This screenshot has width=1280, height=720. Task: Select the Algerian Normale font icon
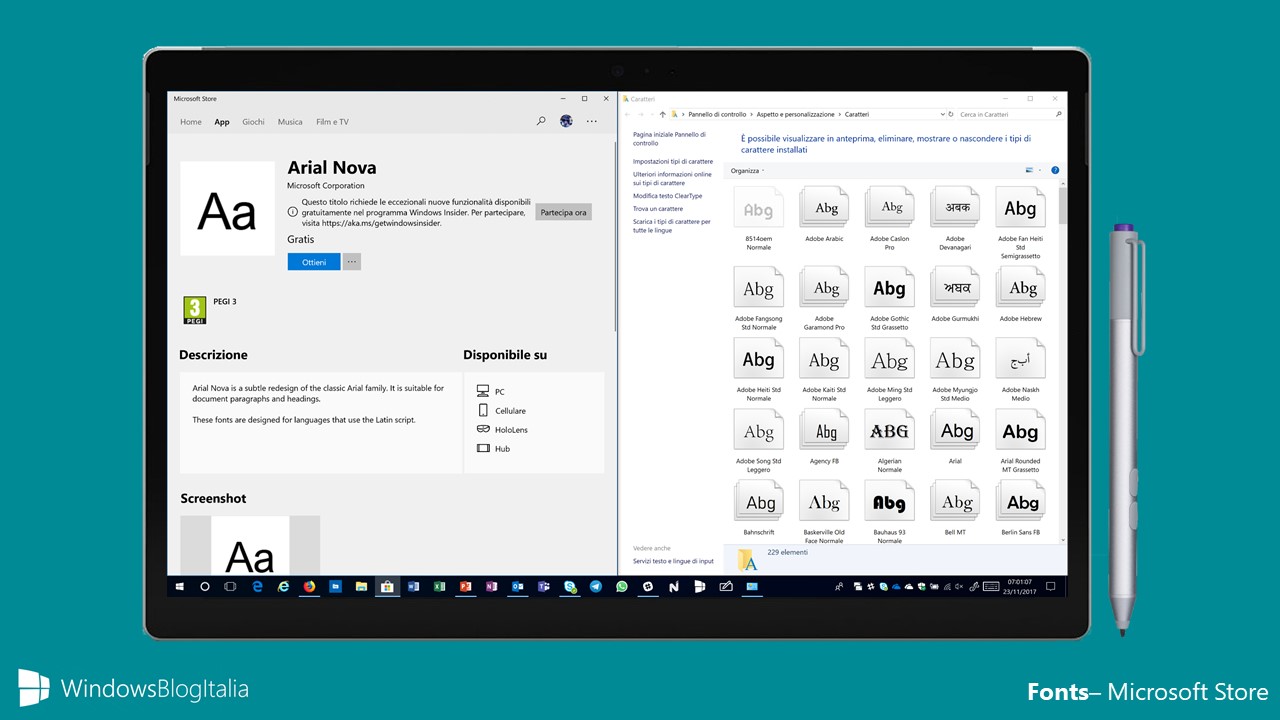click(x=889, y=431)
